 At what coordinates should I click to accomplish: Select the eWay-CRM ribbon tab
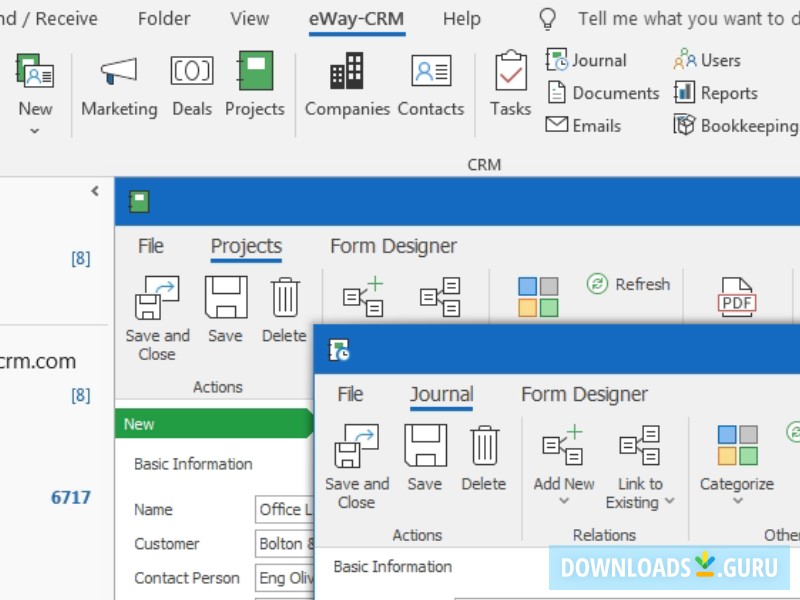click(x=357, y=19)
